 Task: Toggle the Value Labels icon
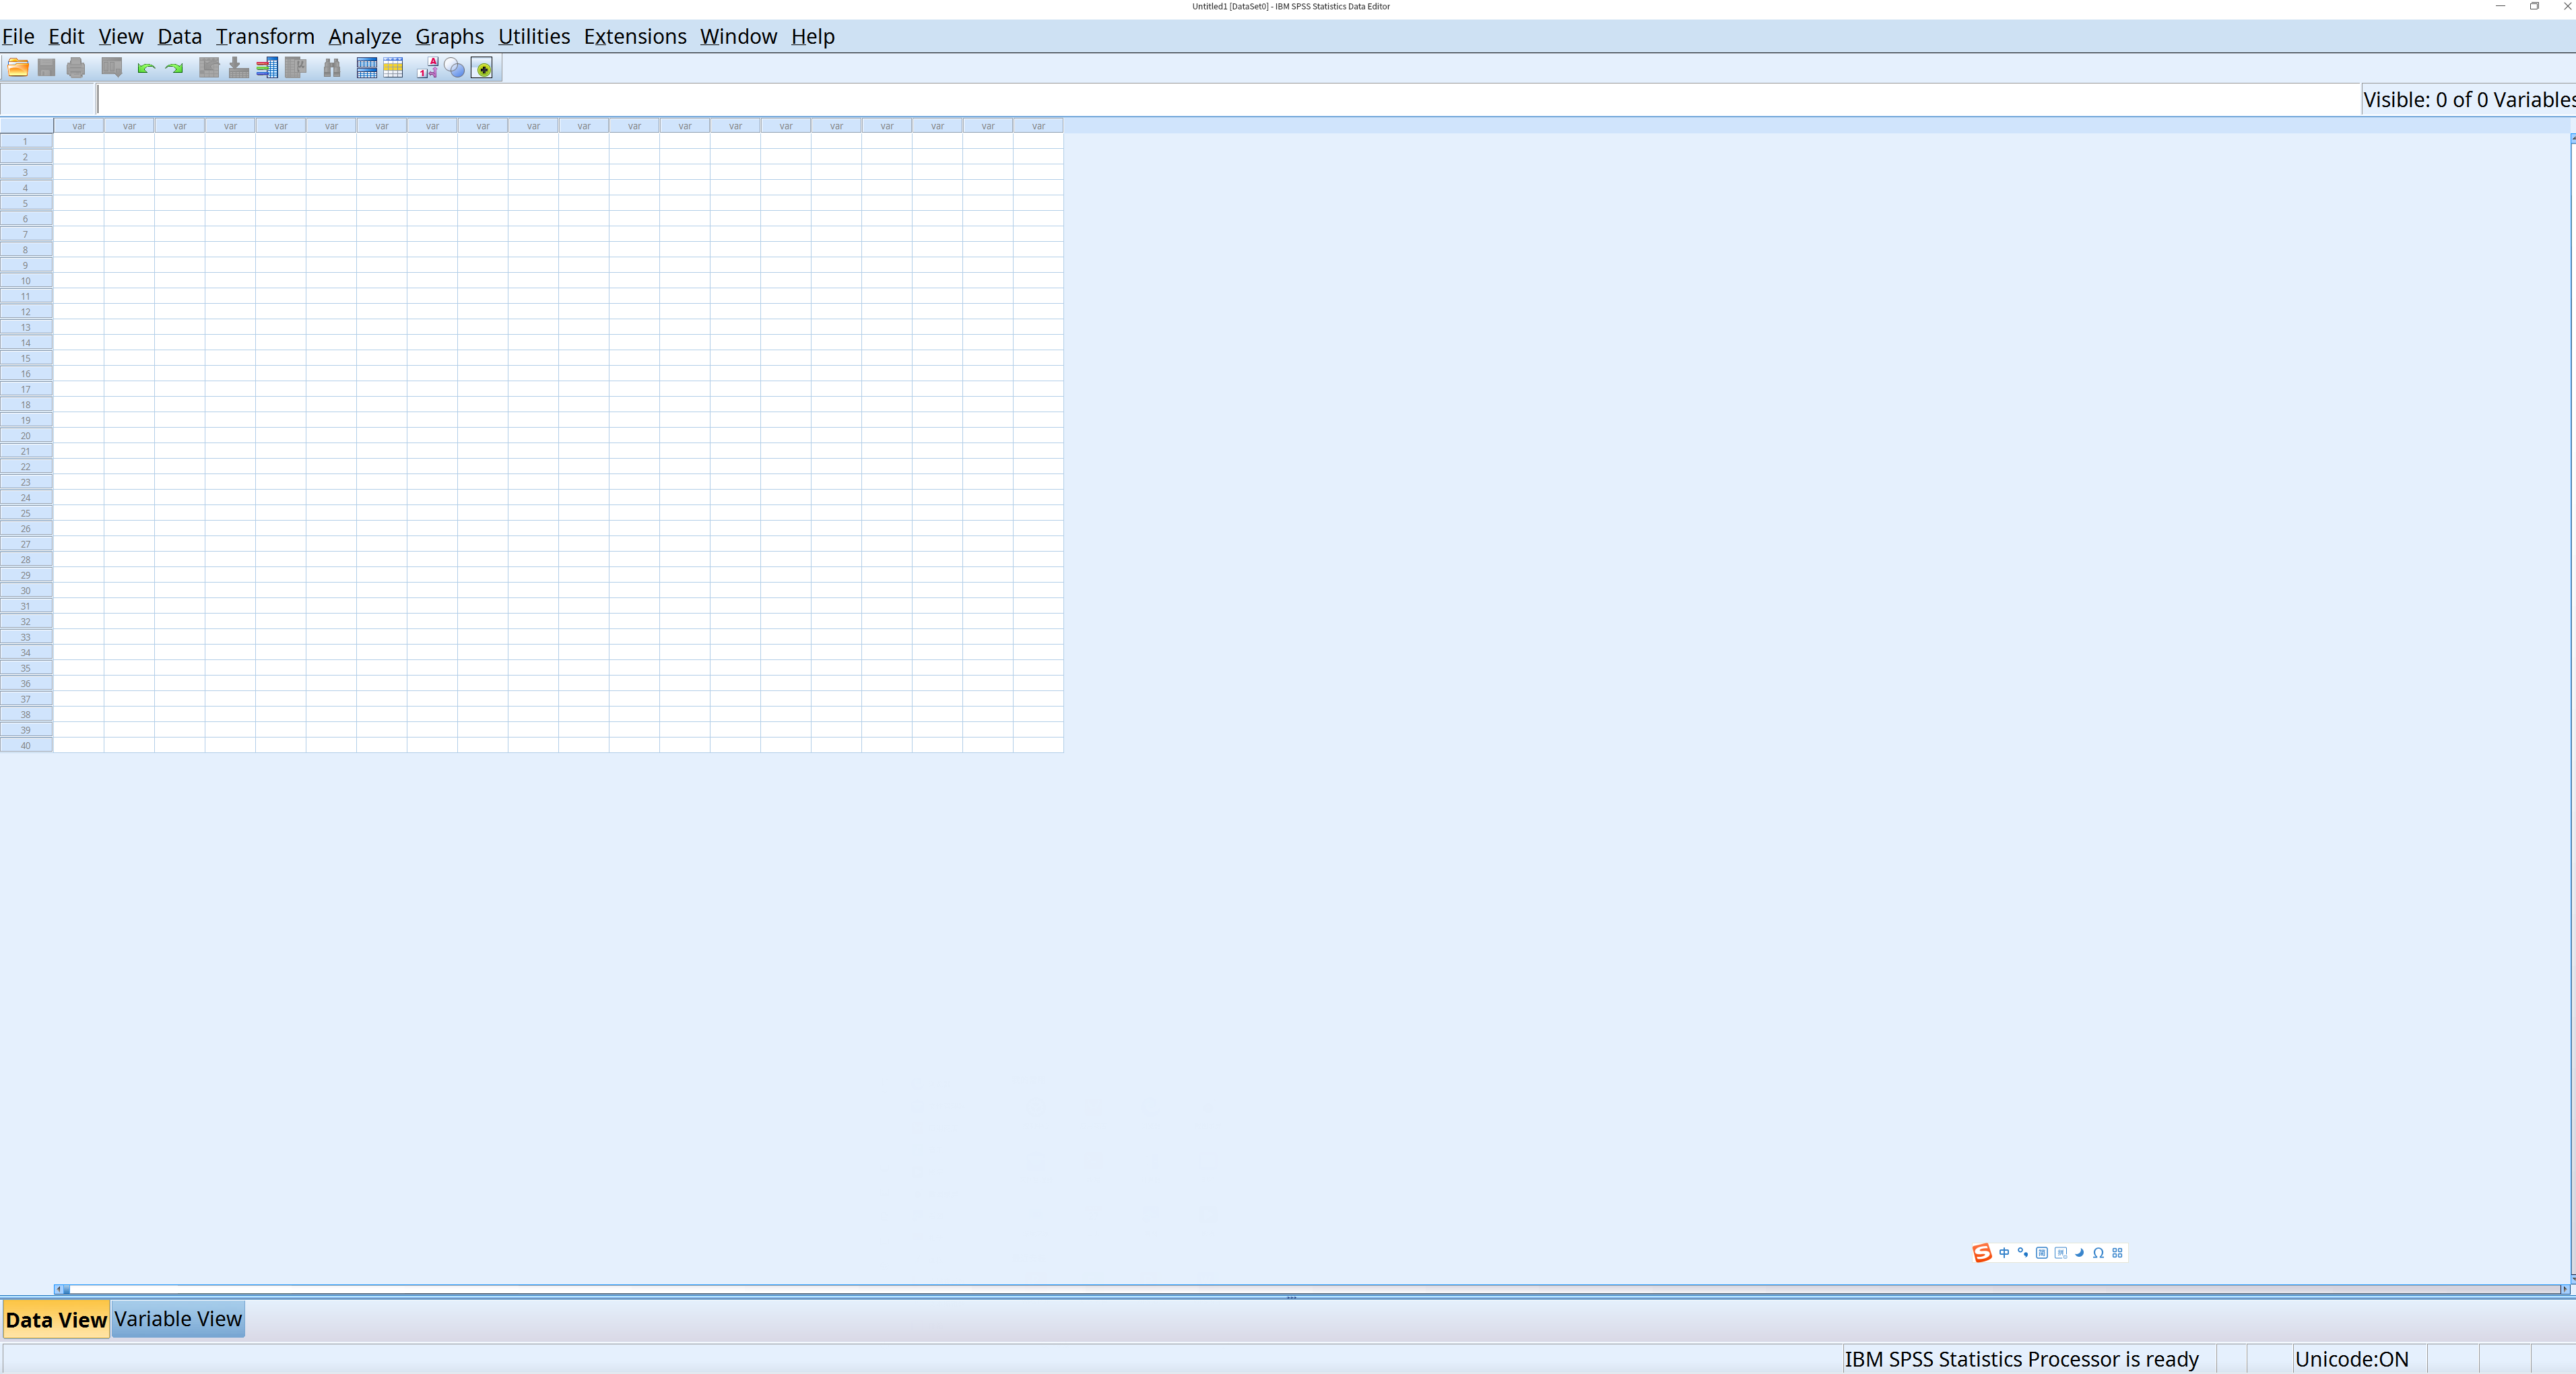[x=427, y=67]
